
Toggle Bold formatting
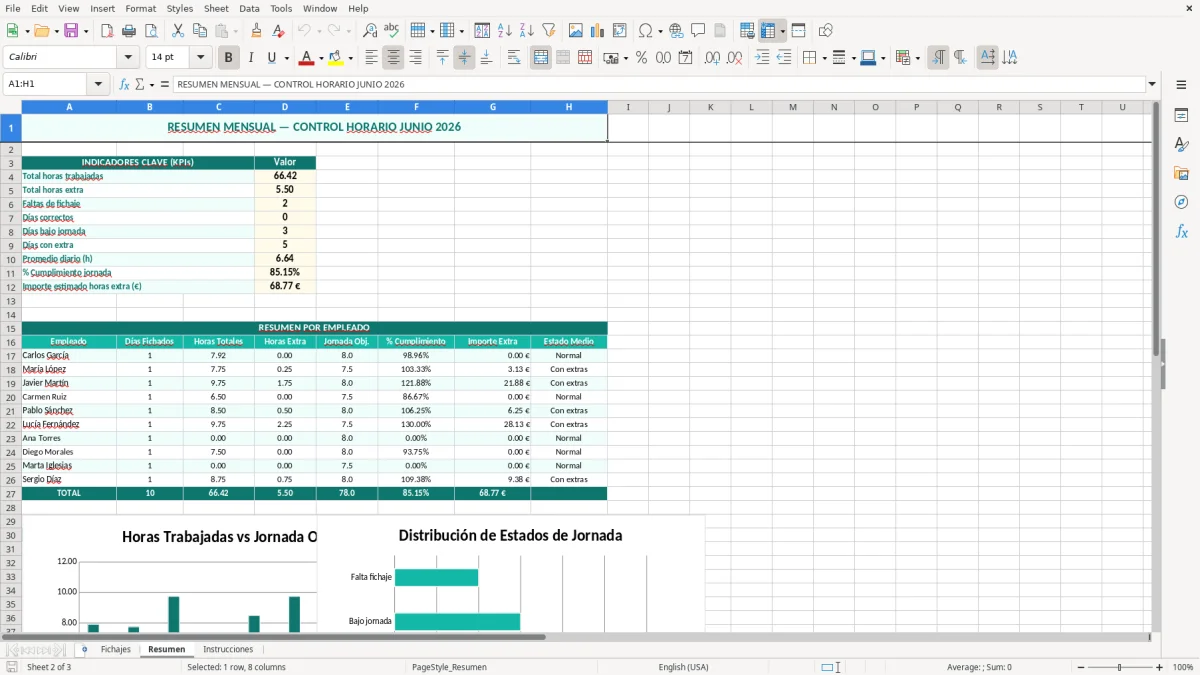click(x=229, y=58)
